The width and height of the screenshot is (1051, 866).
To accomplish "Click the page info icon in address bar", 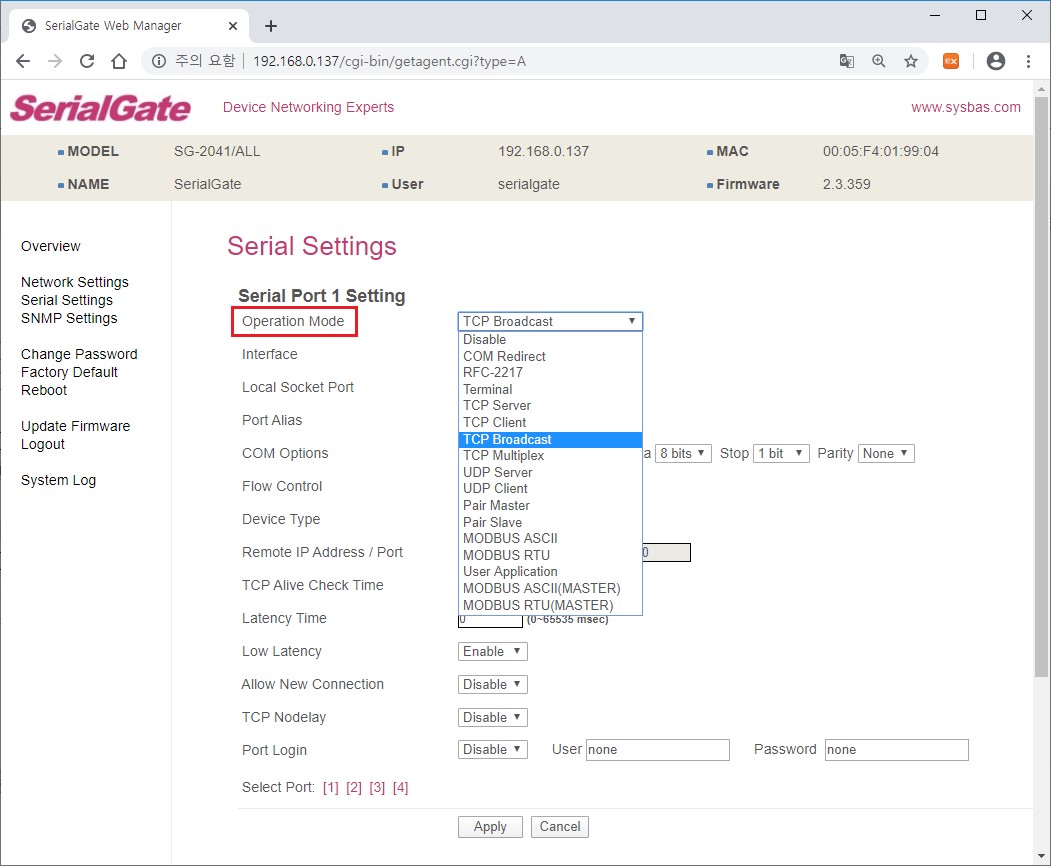I will point(159,60).
